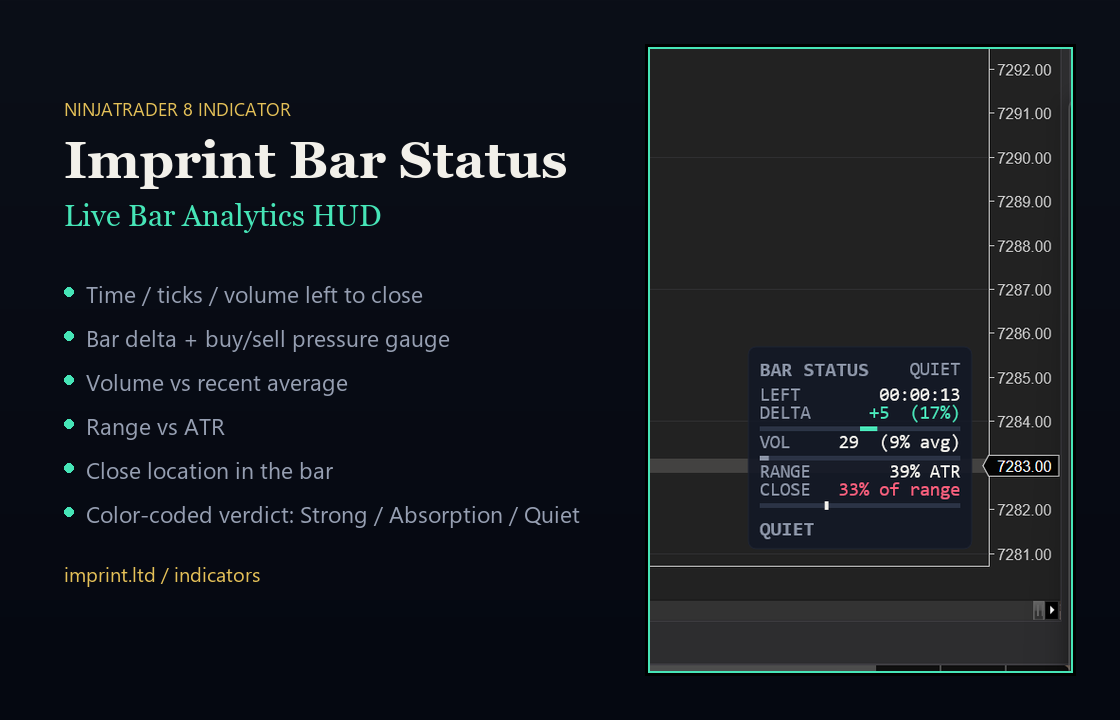This screenshot has width=1120, height=720.
Task: Click the horizontal scrollbar track below the chart
Action: point(841,611)
